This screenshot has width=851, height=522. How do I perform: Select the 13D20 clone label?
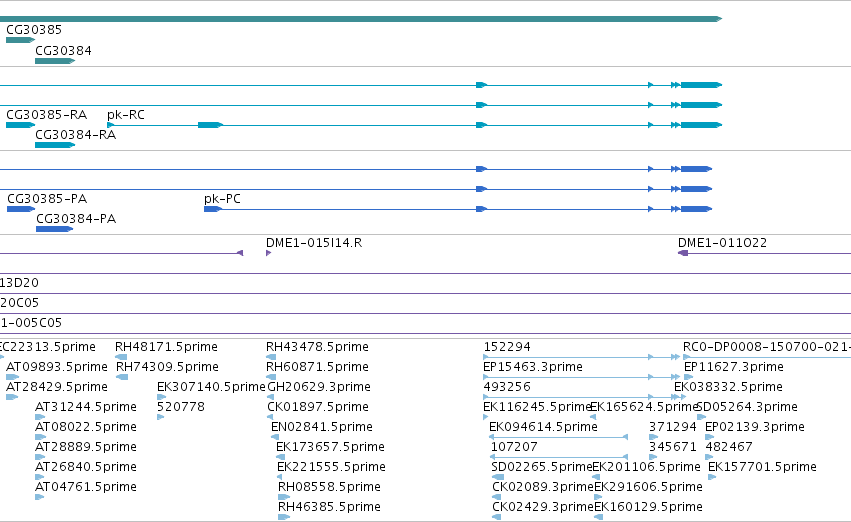[20, 283]
